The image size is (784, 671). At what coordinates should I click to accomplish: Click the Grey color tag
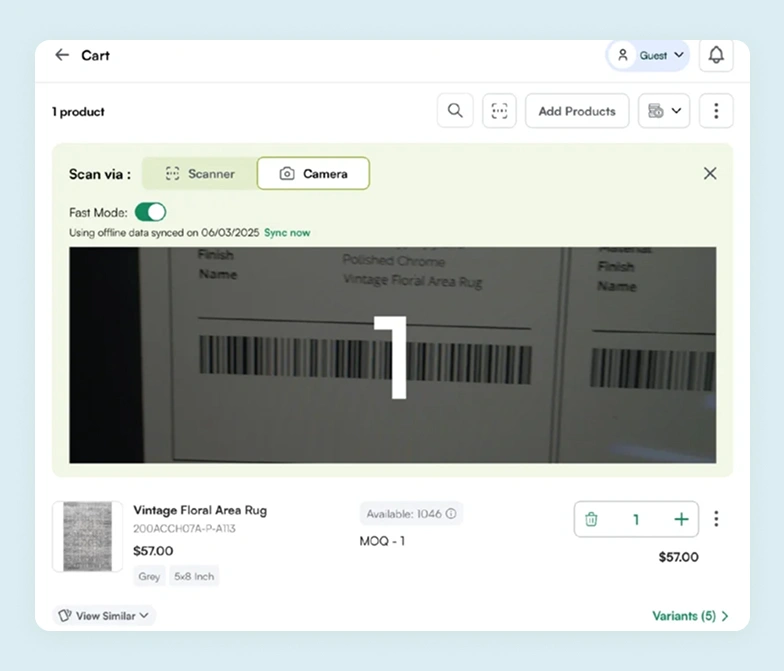pos(149,576)
